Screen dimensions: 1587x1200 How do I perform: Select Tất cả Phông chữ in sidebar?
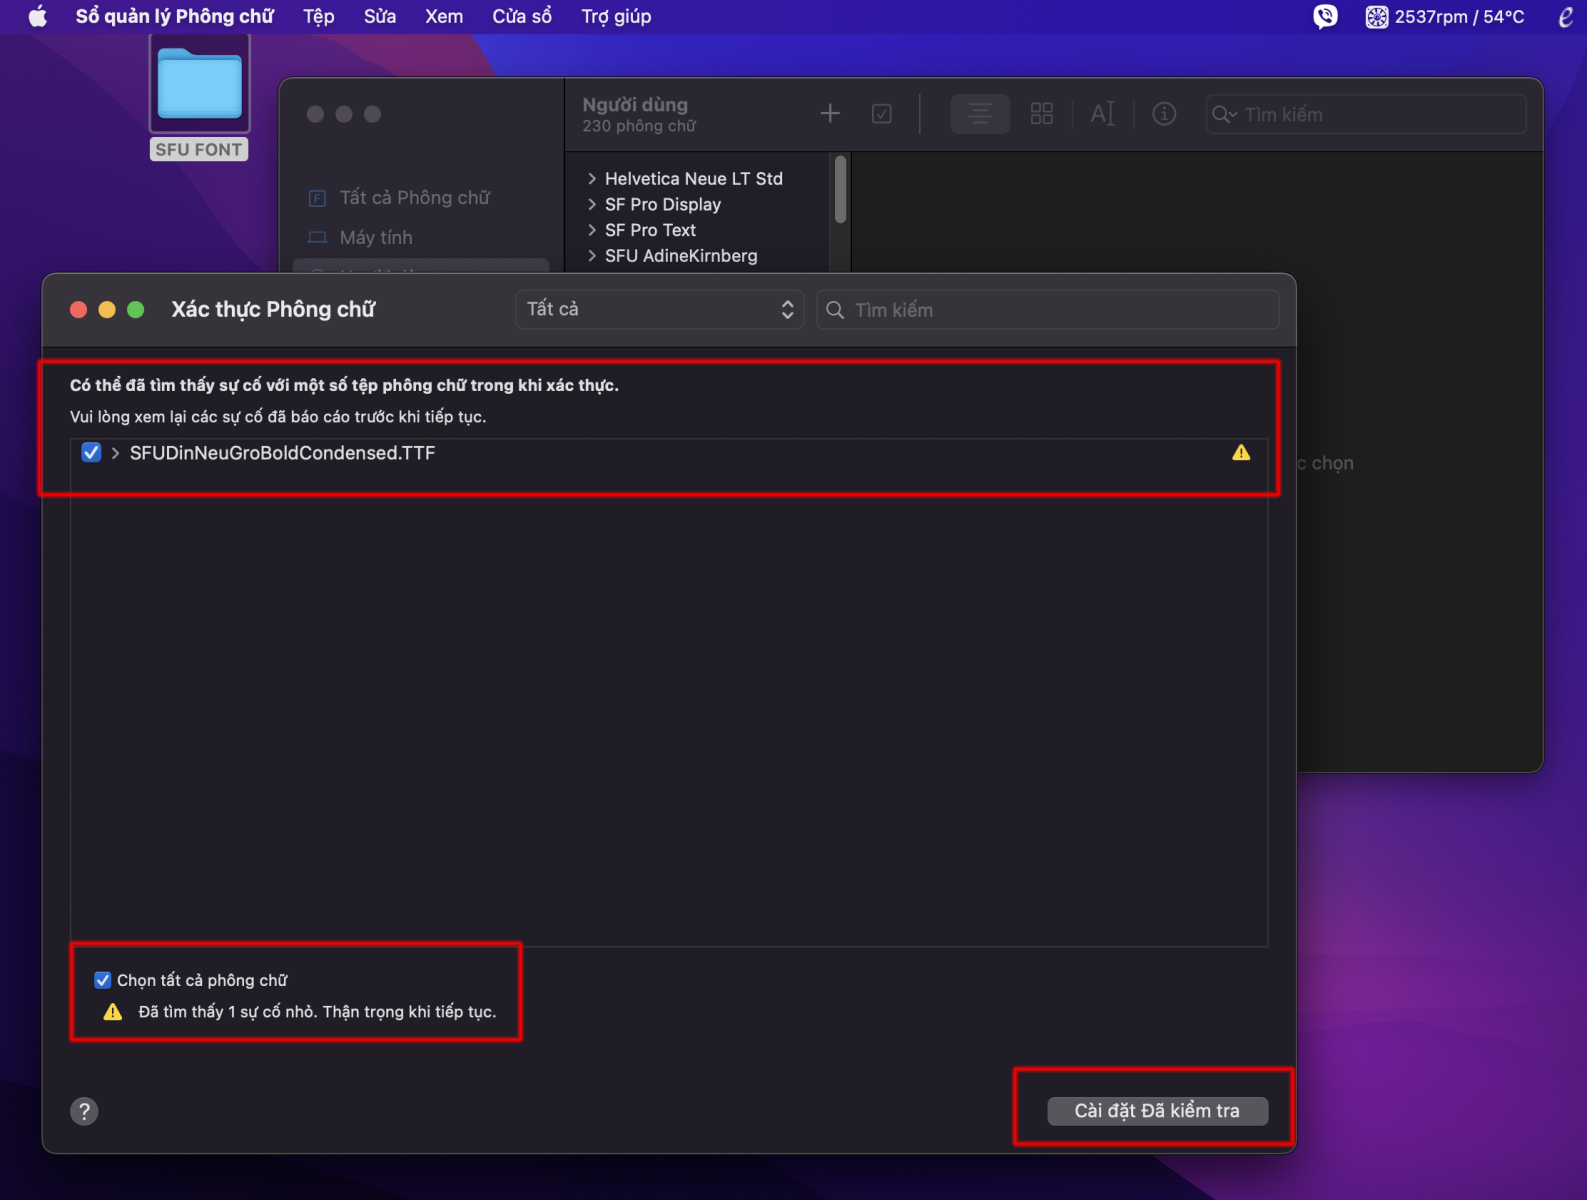click(415, 198)
